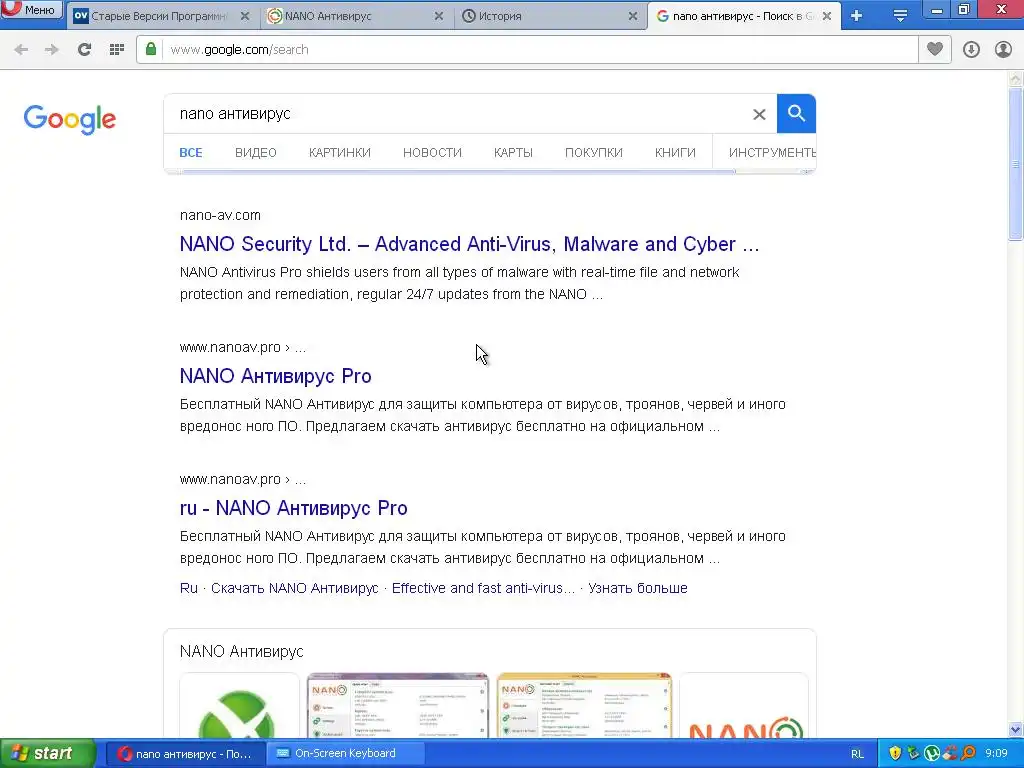The height and width of the screenshot is (768, 1024).
Task: Open the NANO Антивирус Pro result link
Action: click(x=276, y=376)
